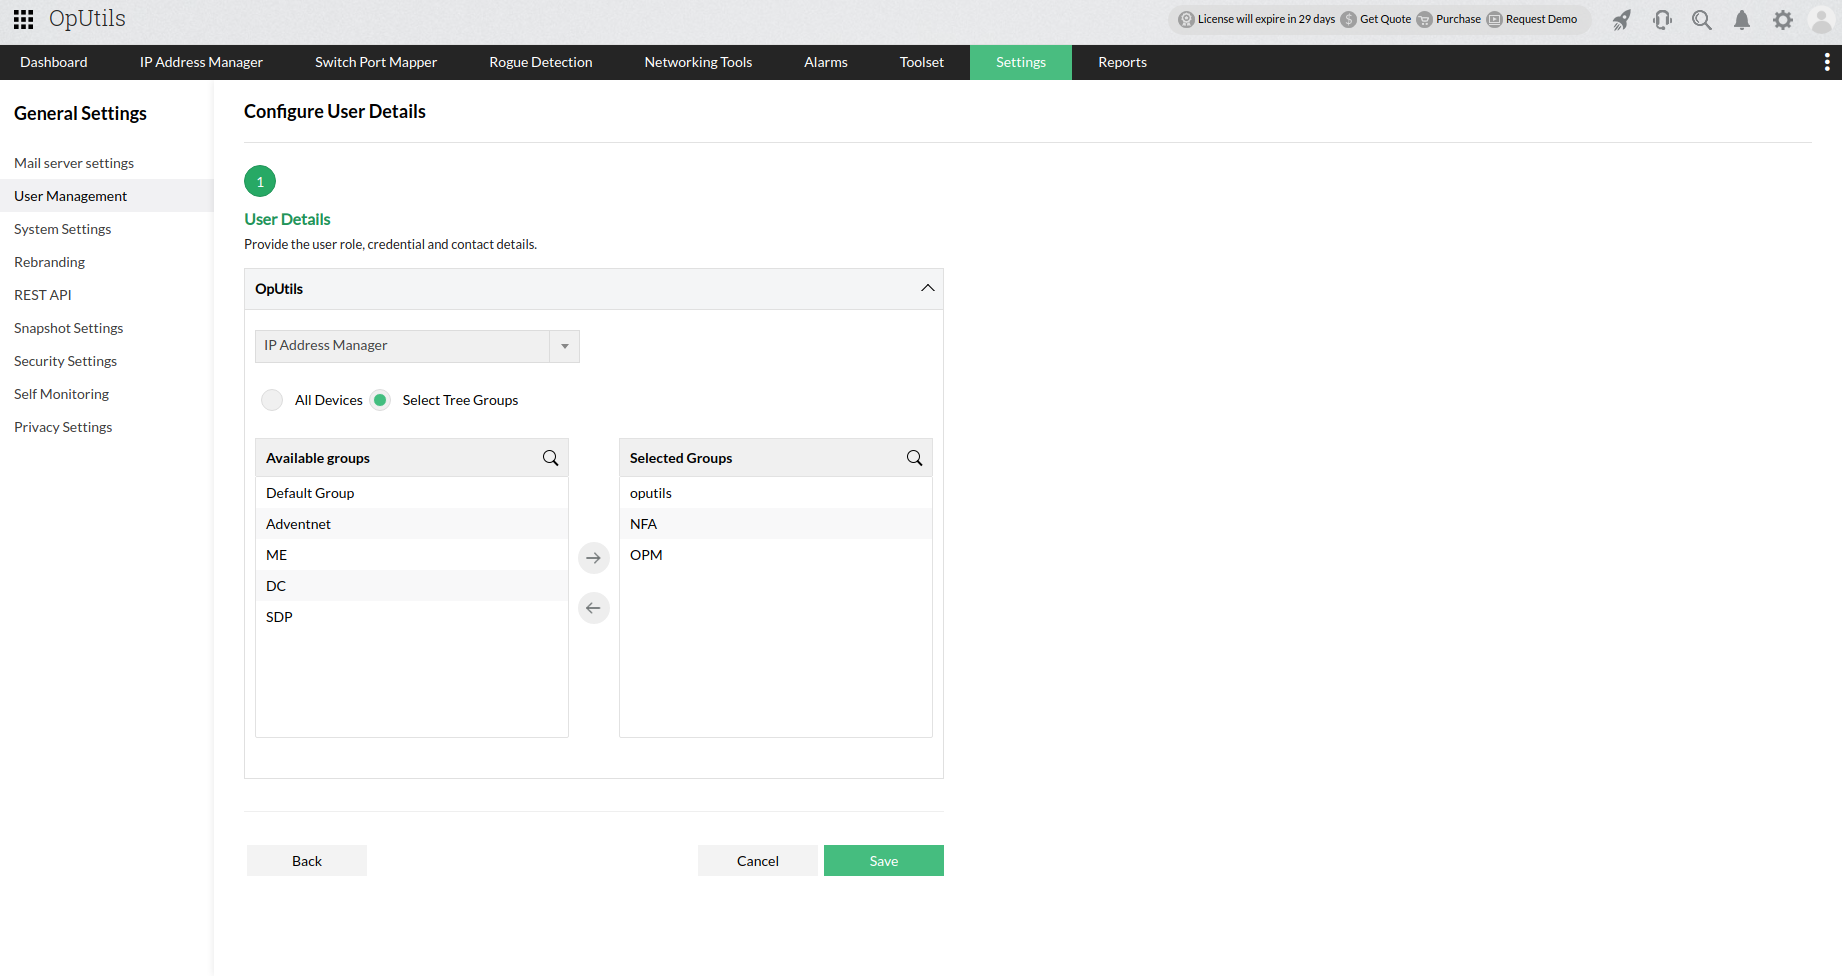Viewport: 1842px width, 976px height.
Task: Click the Save button
Action: [x=883, y=860]
